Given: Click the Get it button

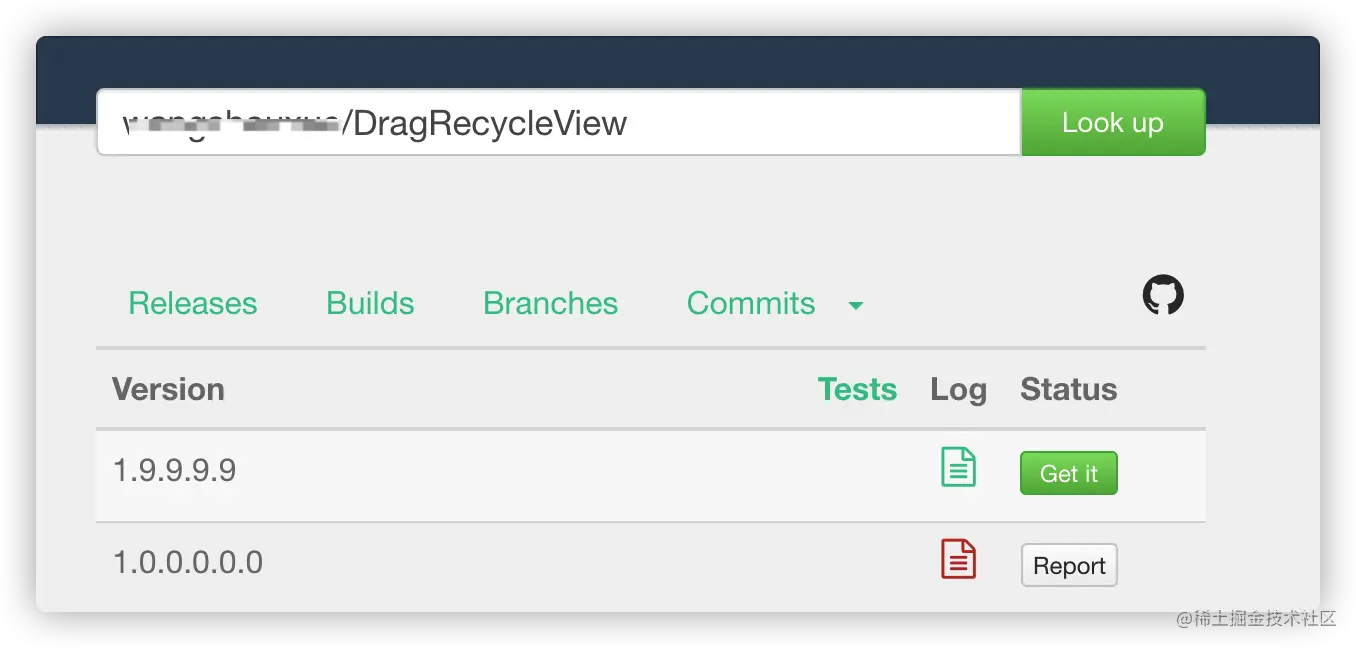Looking at the screenshot, I should tap(1068, 473).
